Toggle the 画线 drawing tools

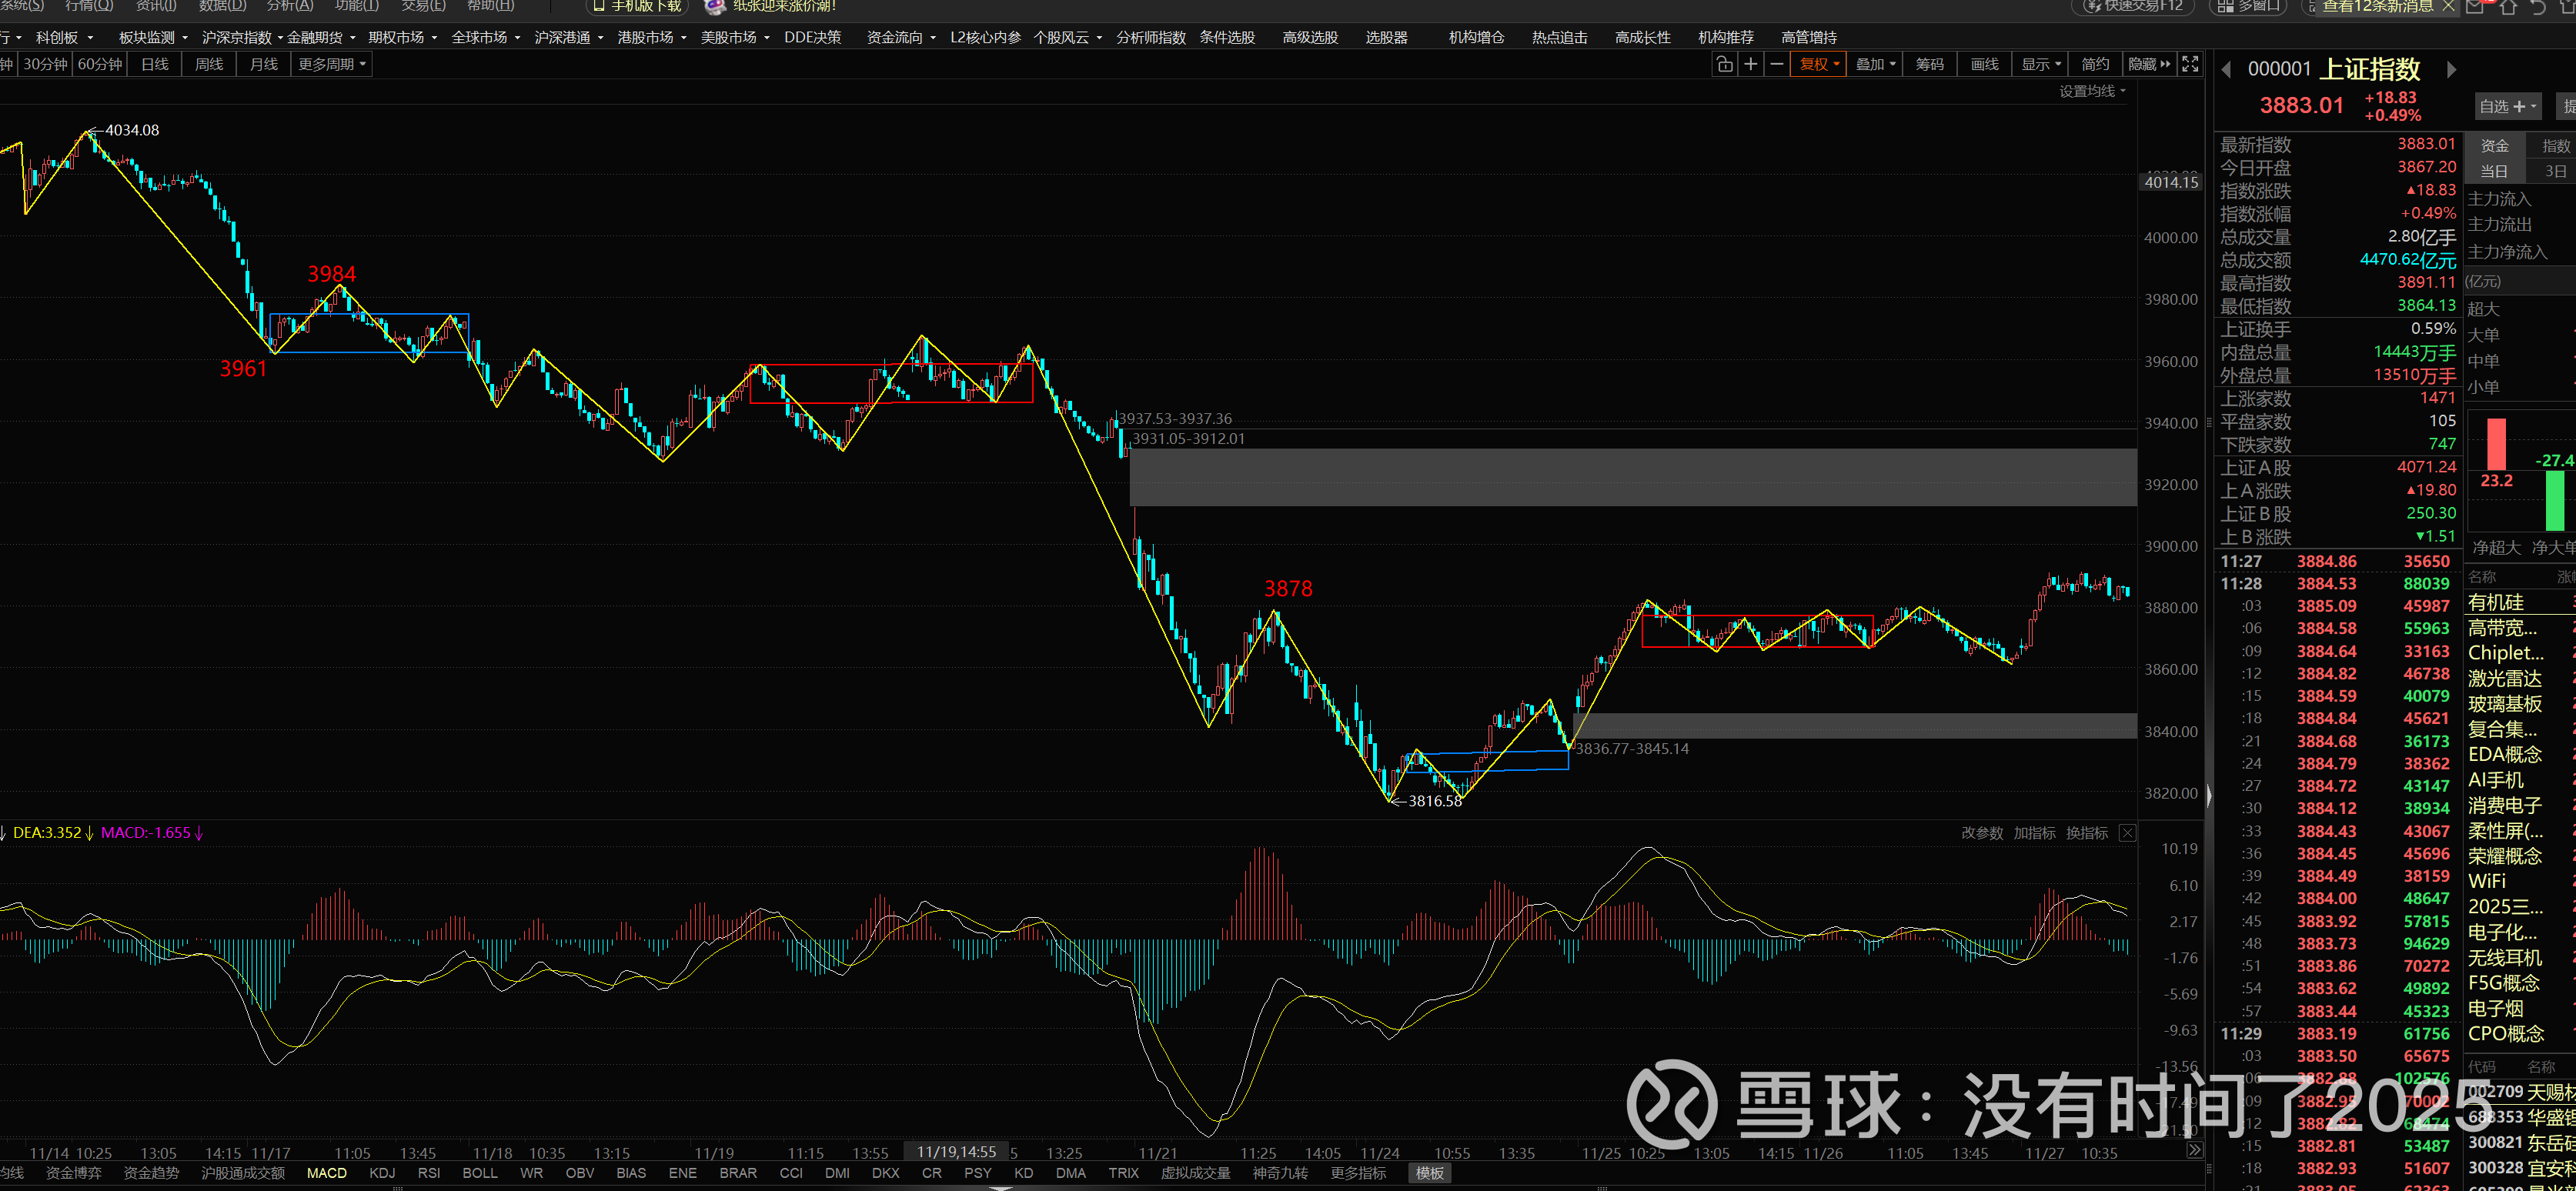(x=1984, y=64)
